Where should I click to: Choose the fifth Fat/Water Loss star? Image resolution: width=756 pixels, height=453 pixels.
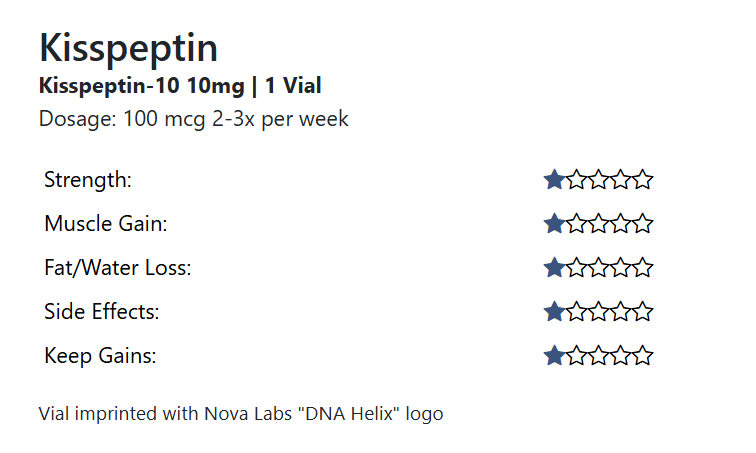coord(643,268)
